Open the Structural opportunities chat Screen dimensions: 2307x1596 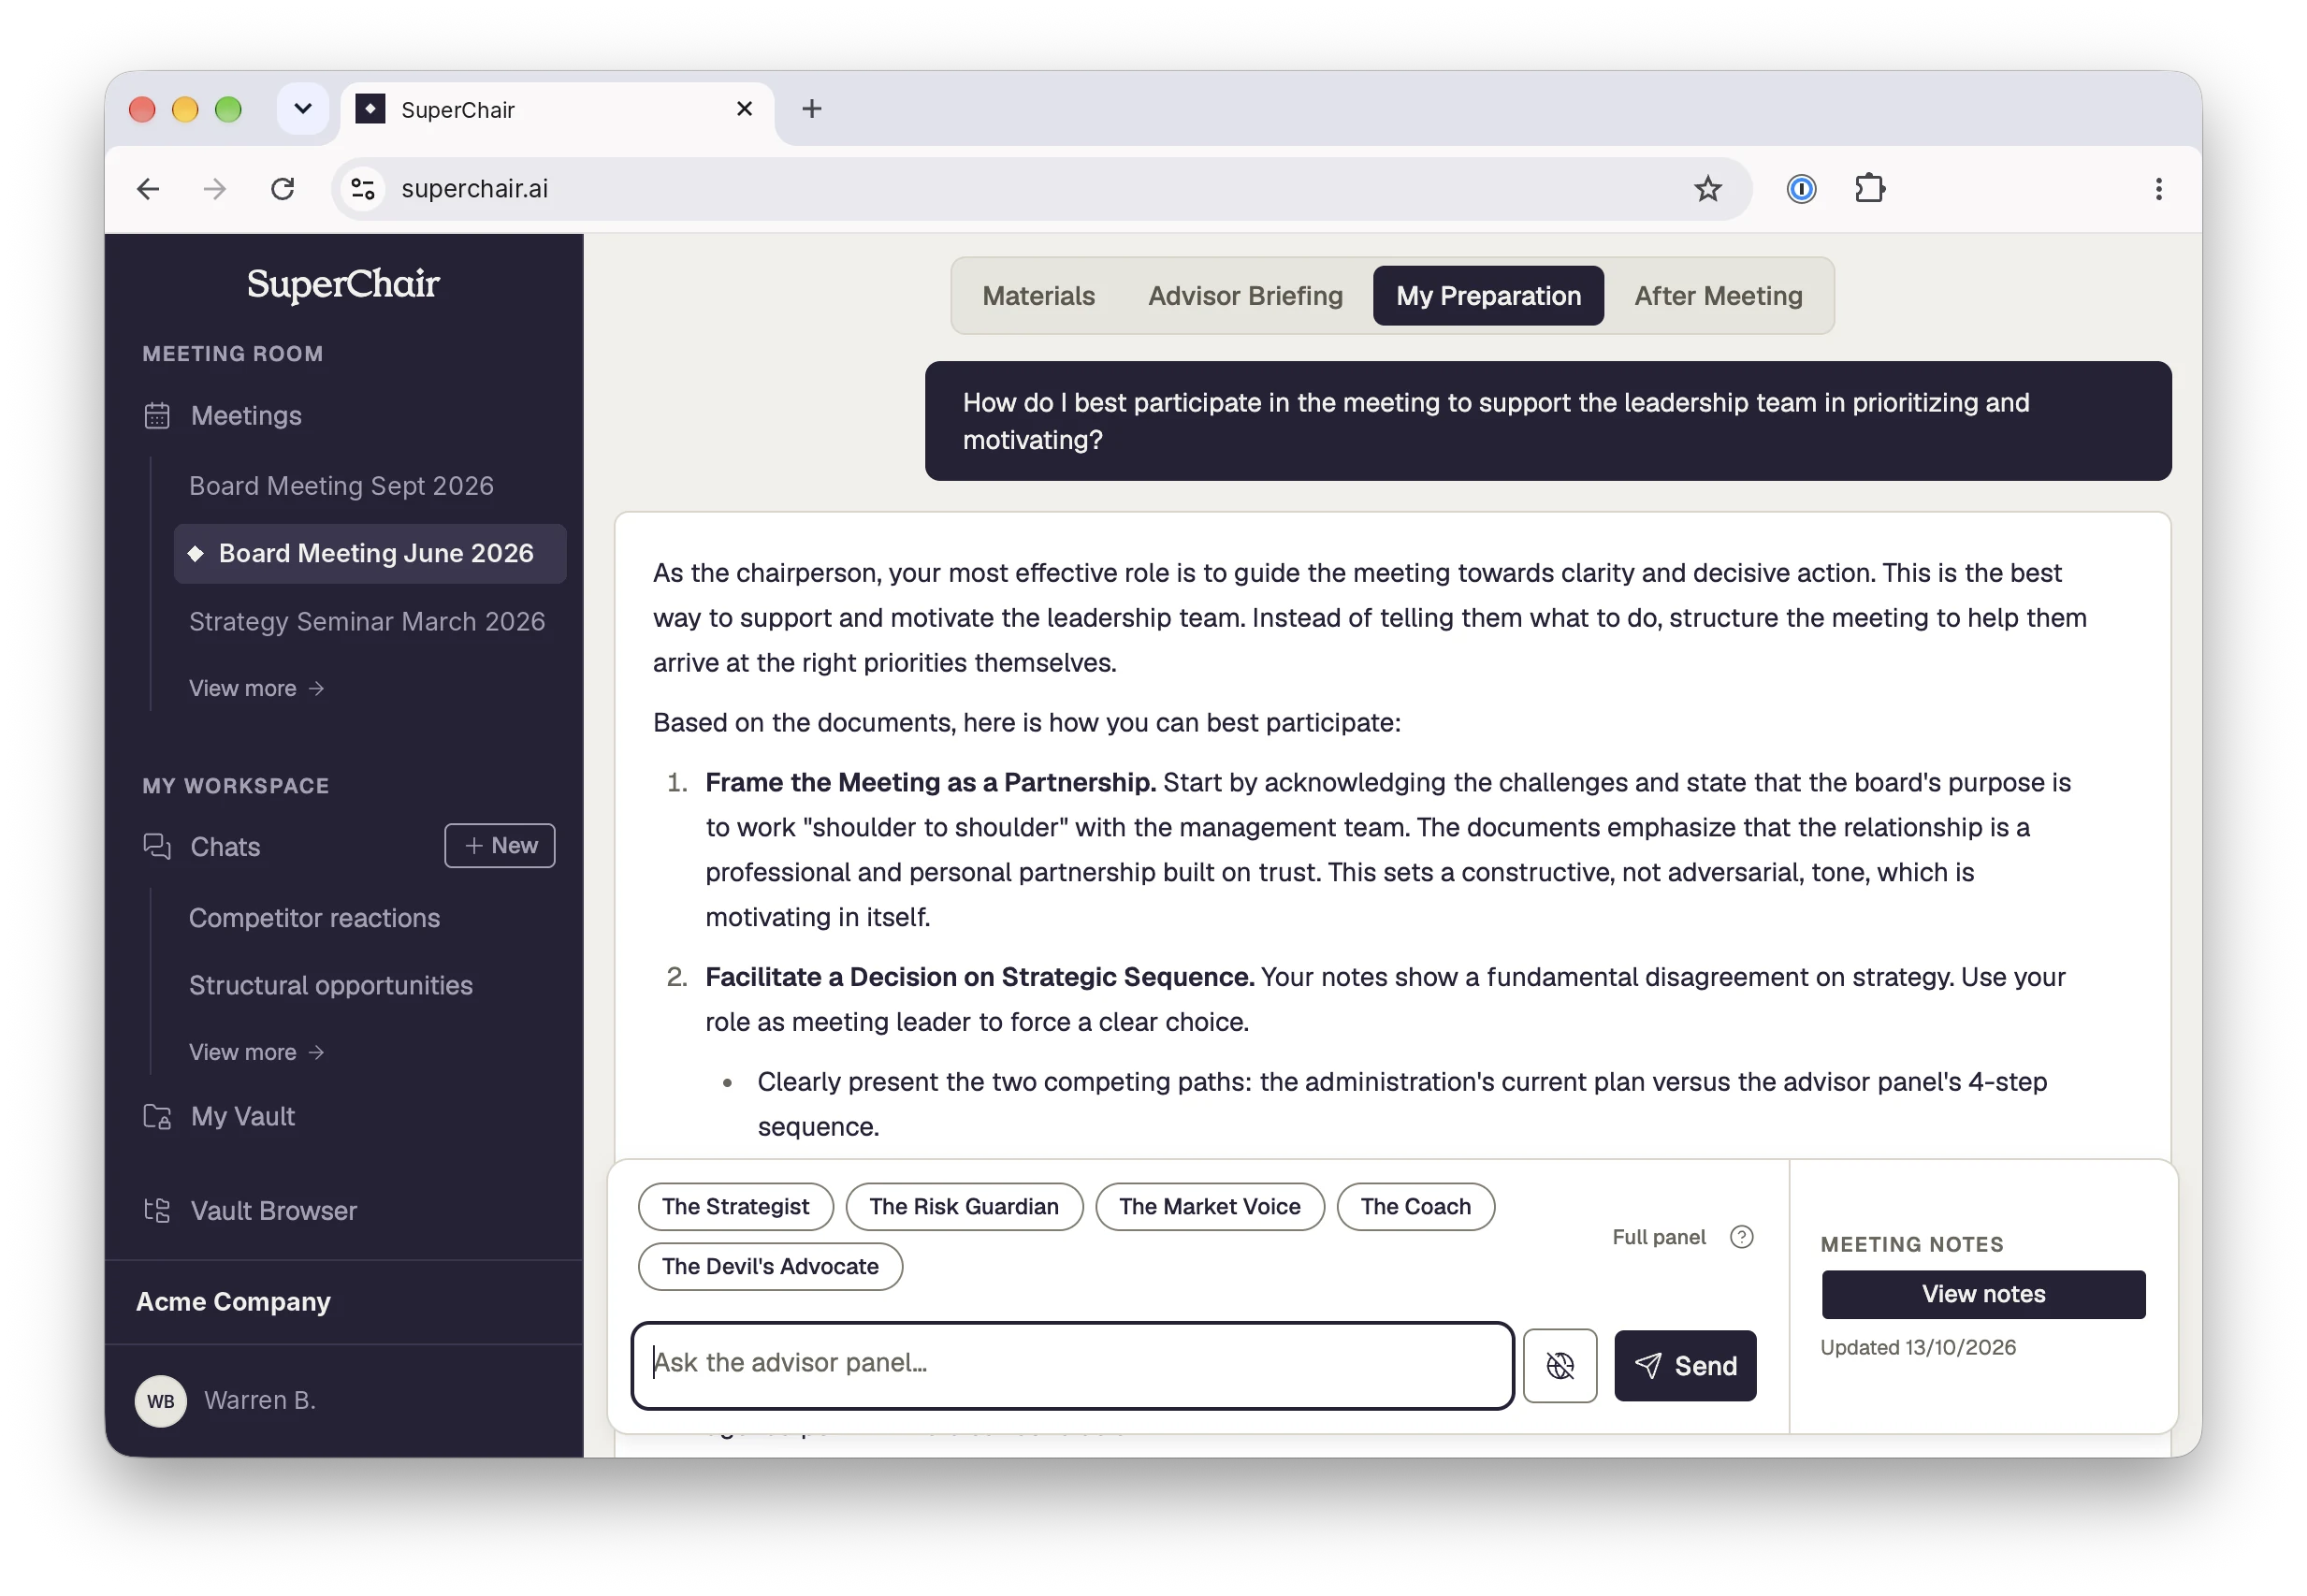point(330,985)
